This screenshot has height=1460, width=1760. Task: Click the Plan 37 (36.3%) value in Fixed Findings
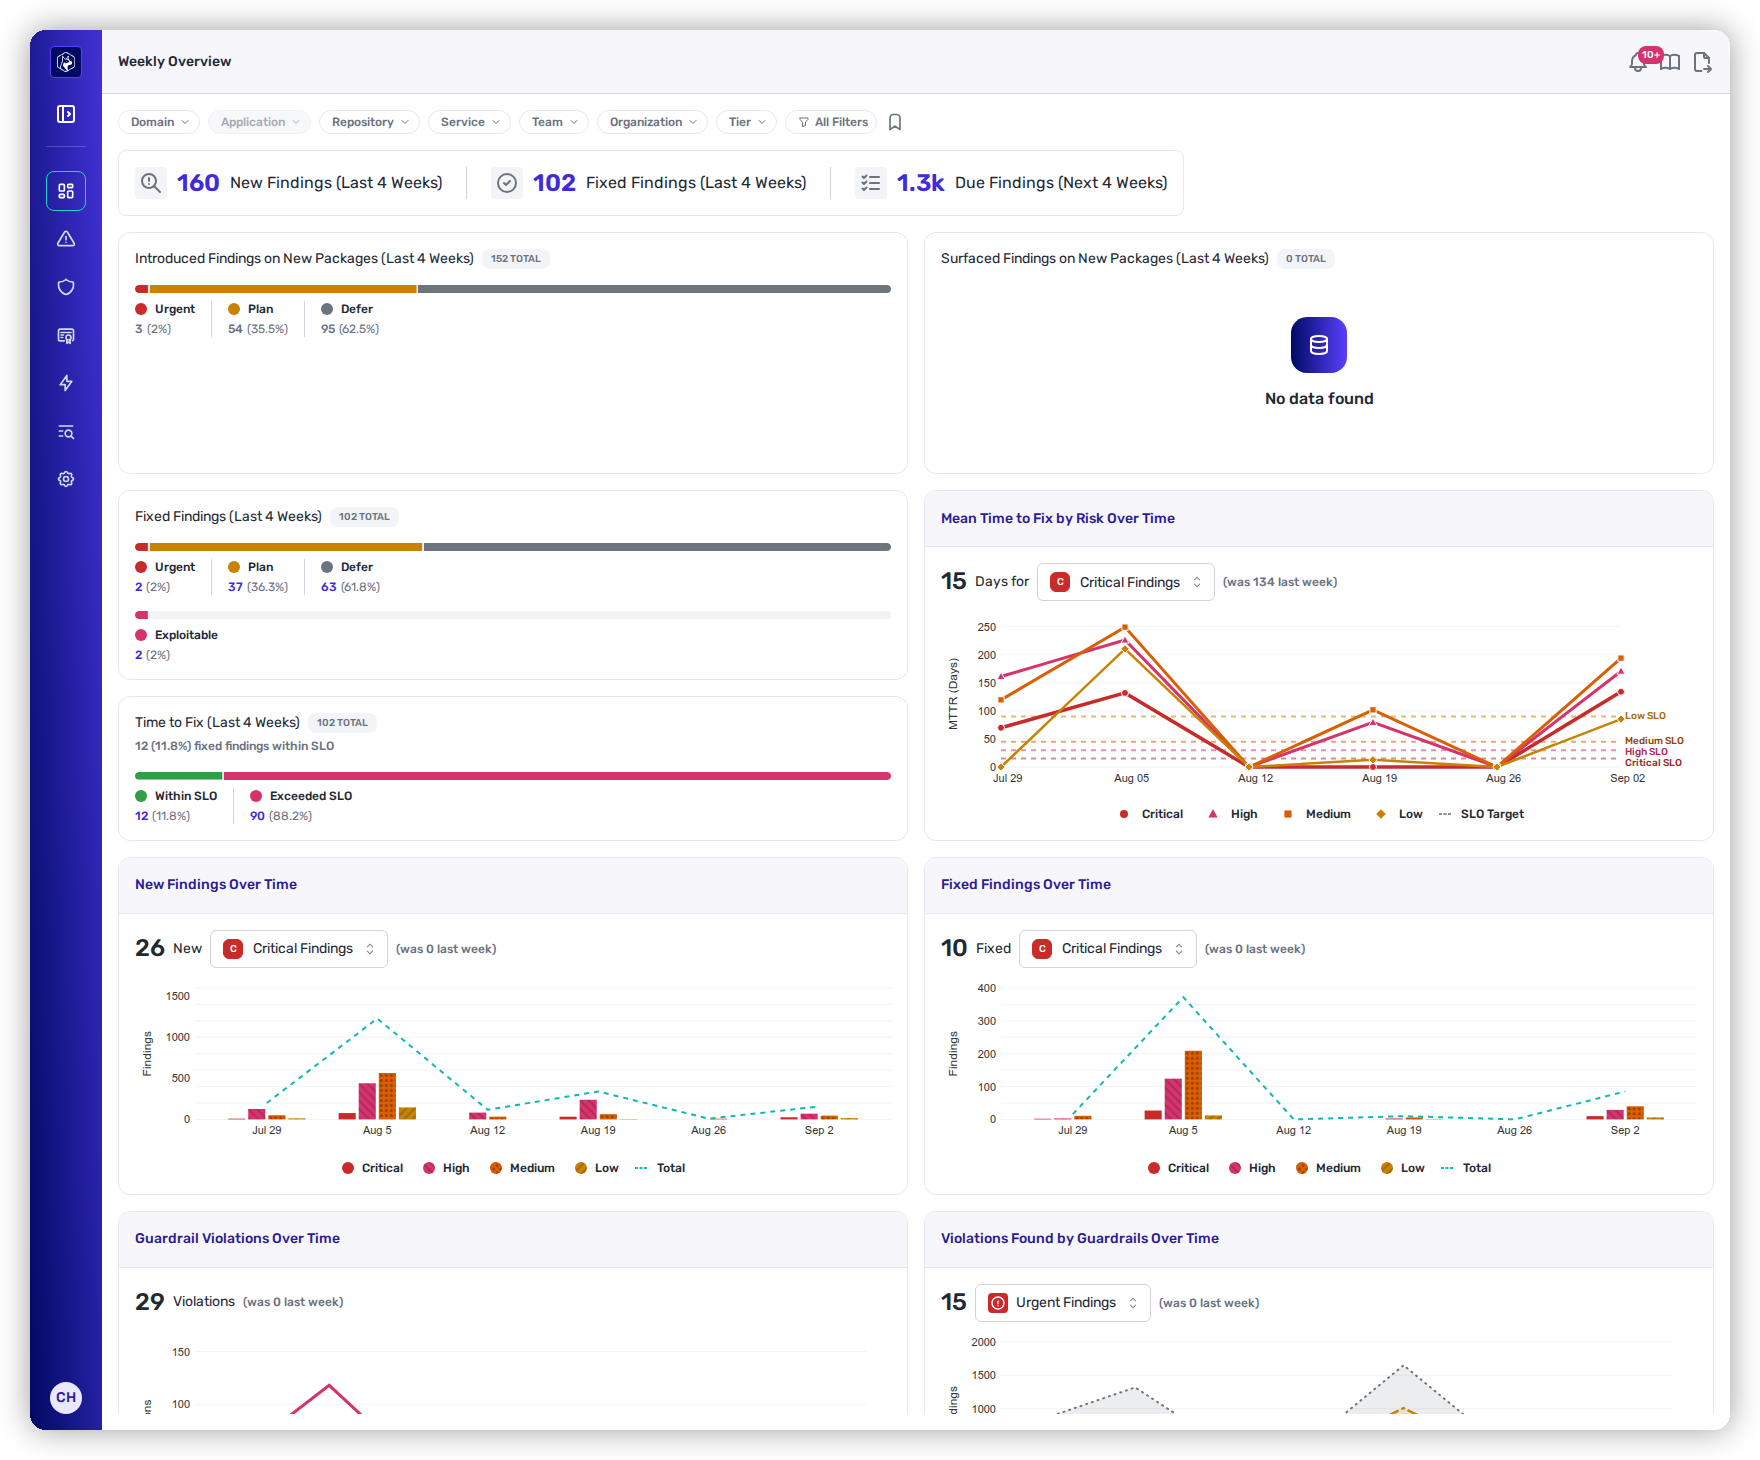(x=258, y=587)
